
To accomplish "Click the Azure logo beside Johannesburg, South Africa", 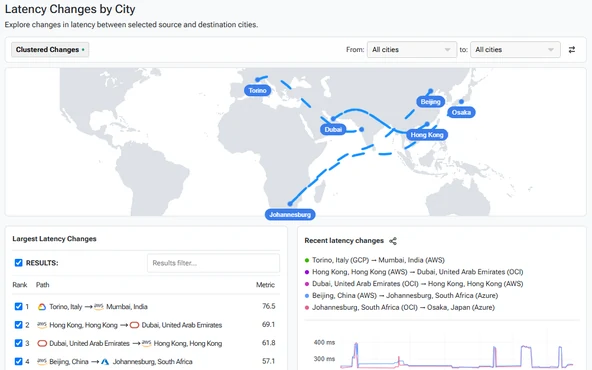I will pyautogui.click(x=105, y=361).
